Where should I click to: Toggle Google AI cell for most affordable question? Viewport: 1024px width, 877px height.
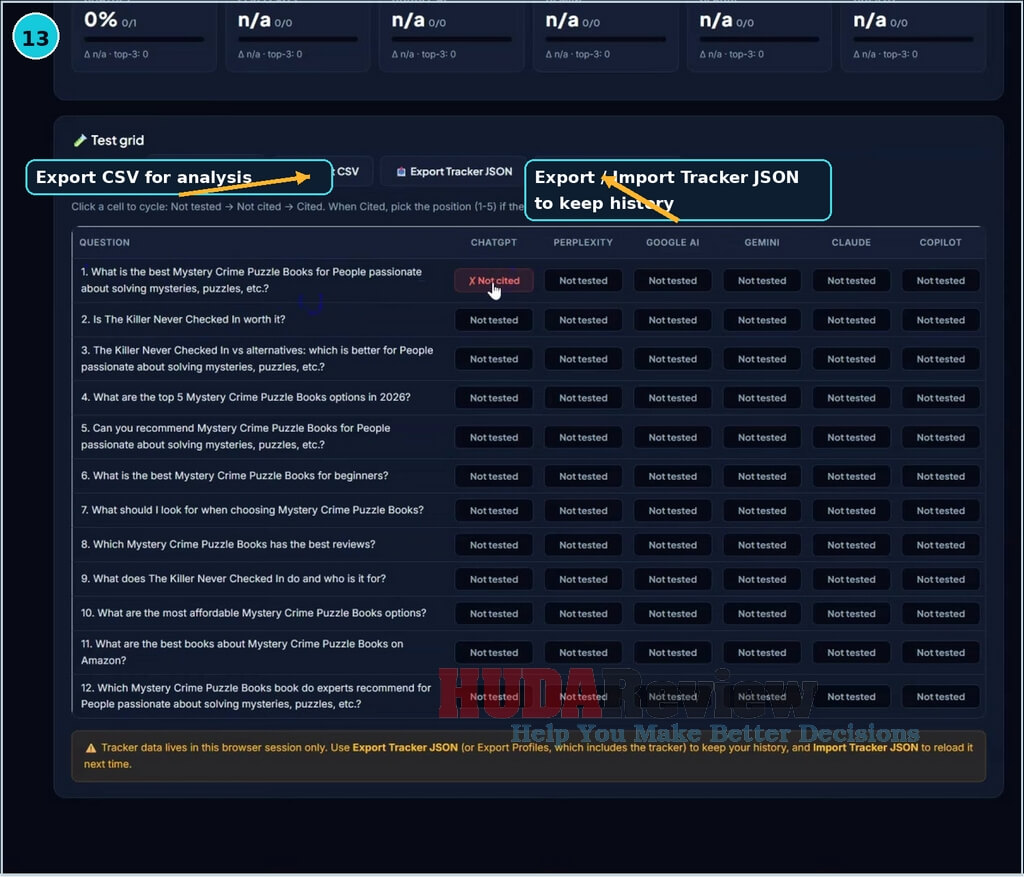(673, 614)
